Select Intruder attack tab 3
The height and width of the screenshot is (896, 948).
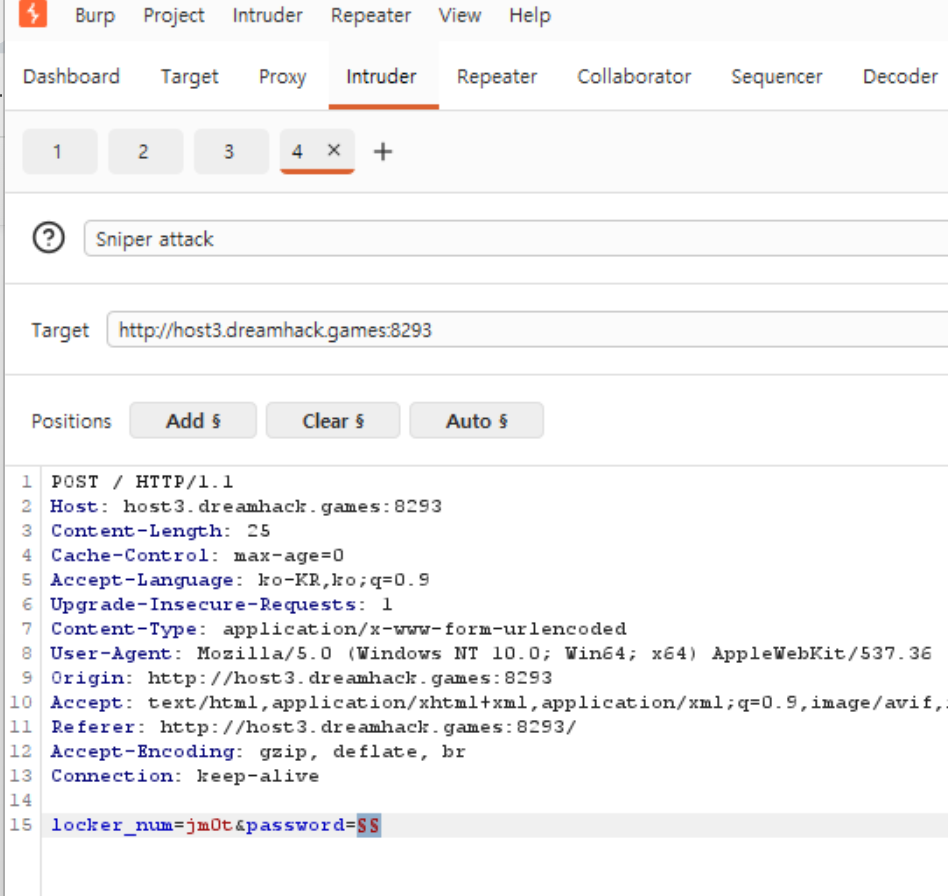[x=232, y=151]
